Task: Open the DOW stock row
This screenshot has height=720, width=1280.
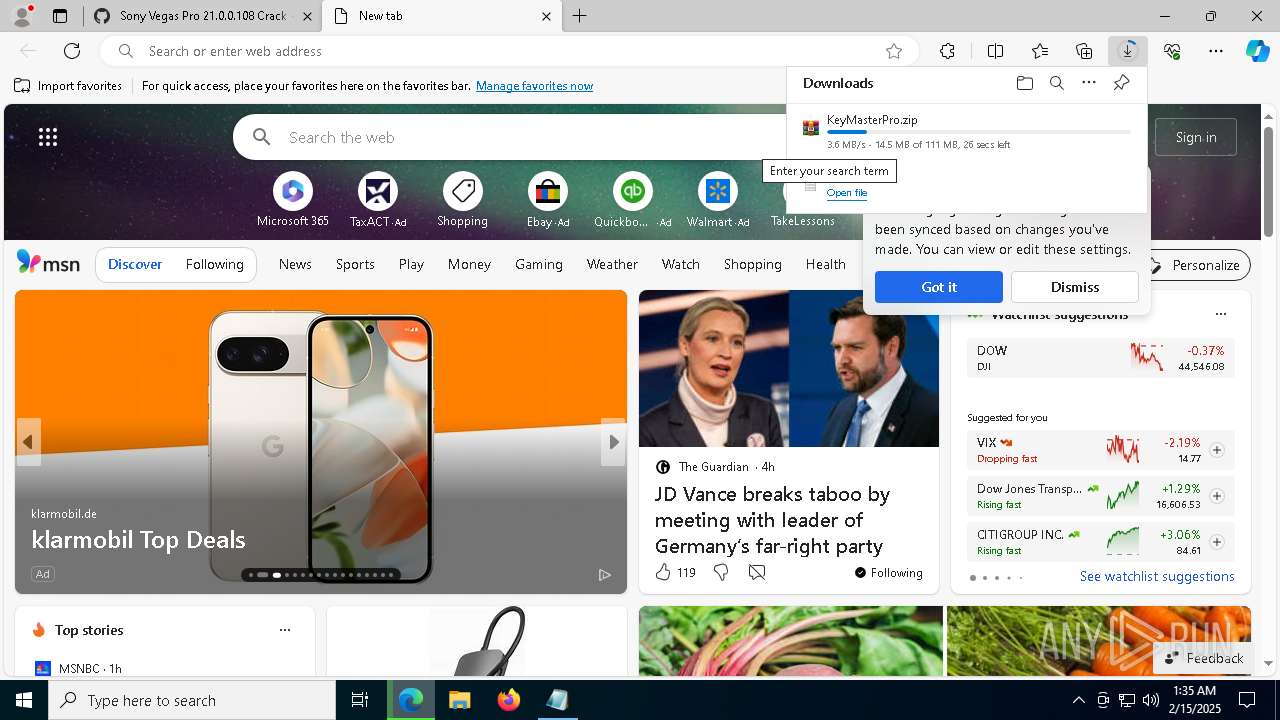Action: pyautogui.click(x=1100, y=358)
